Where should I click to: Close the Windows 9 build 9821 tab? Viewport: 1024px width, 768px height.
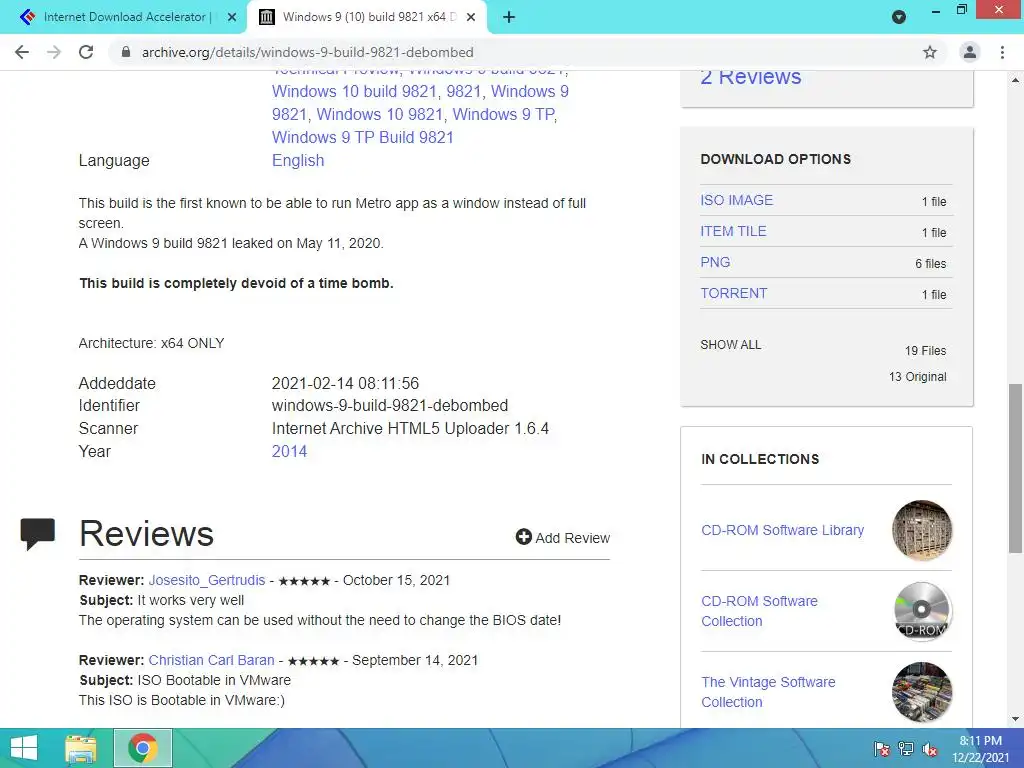(471, 17)
